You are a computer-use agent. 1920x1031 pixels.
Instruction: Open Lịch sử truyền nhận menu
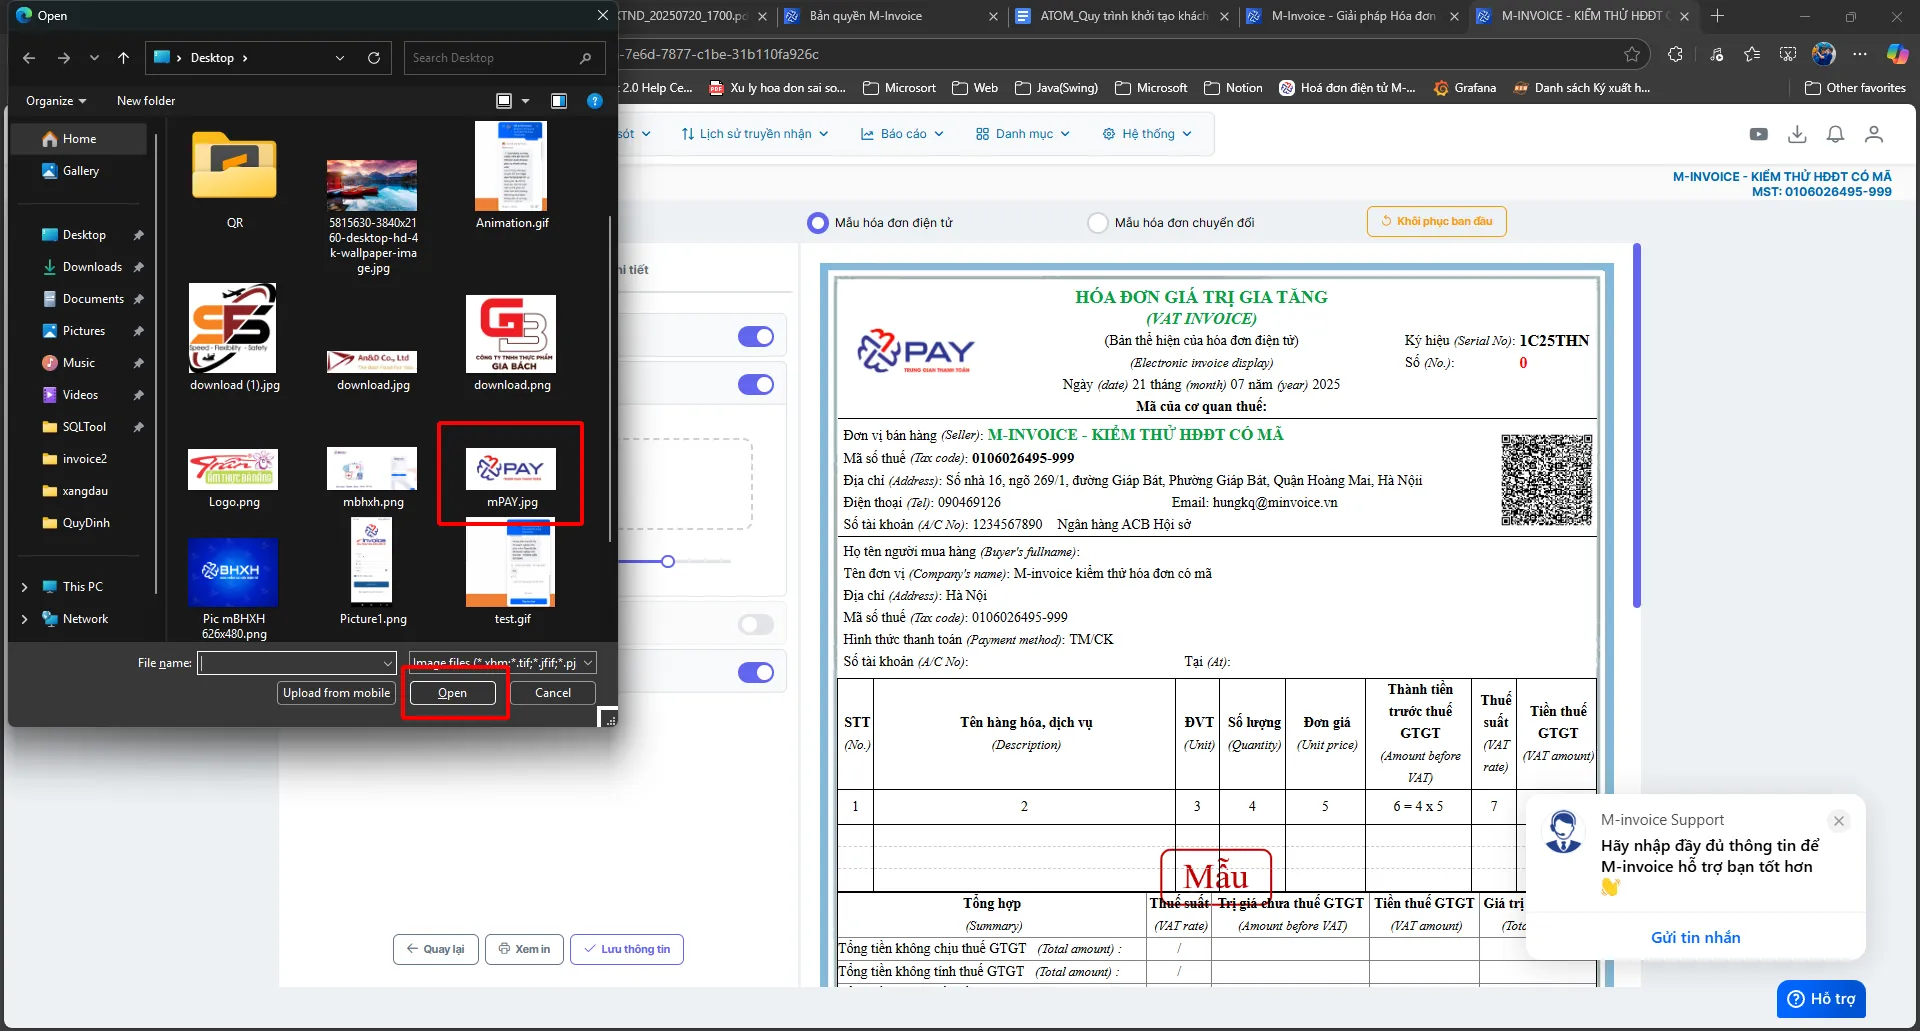[x=755, y=134]
